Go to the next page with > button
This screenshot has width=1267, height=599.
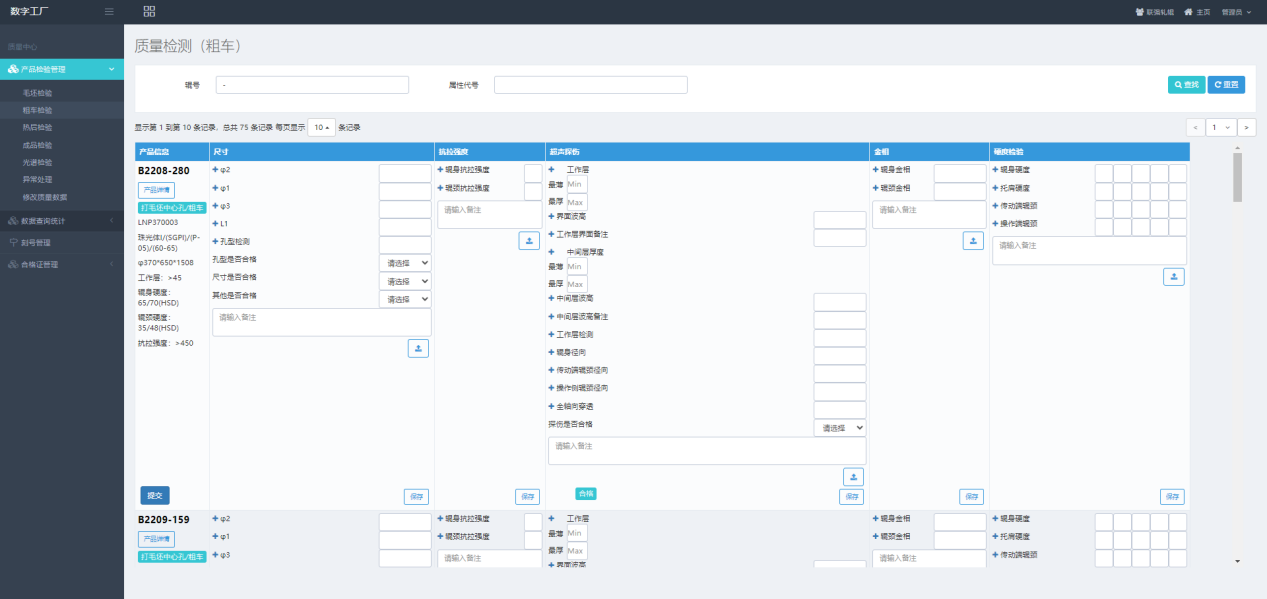[x=1246, y=127]
